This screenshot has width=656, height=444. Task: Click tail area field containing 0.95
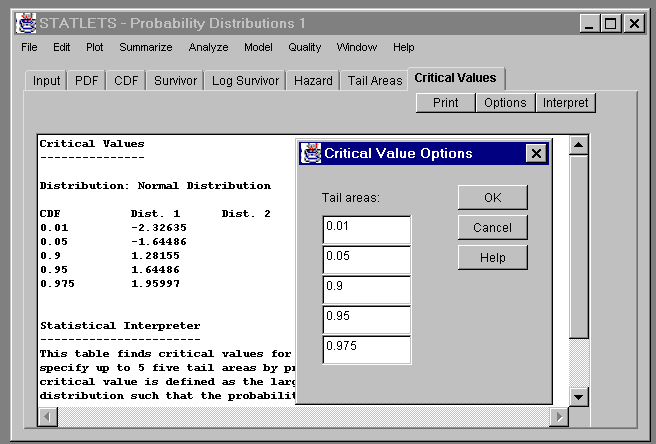[367, 320]
